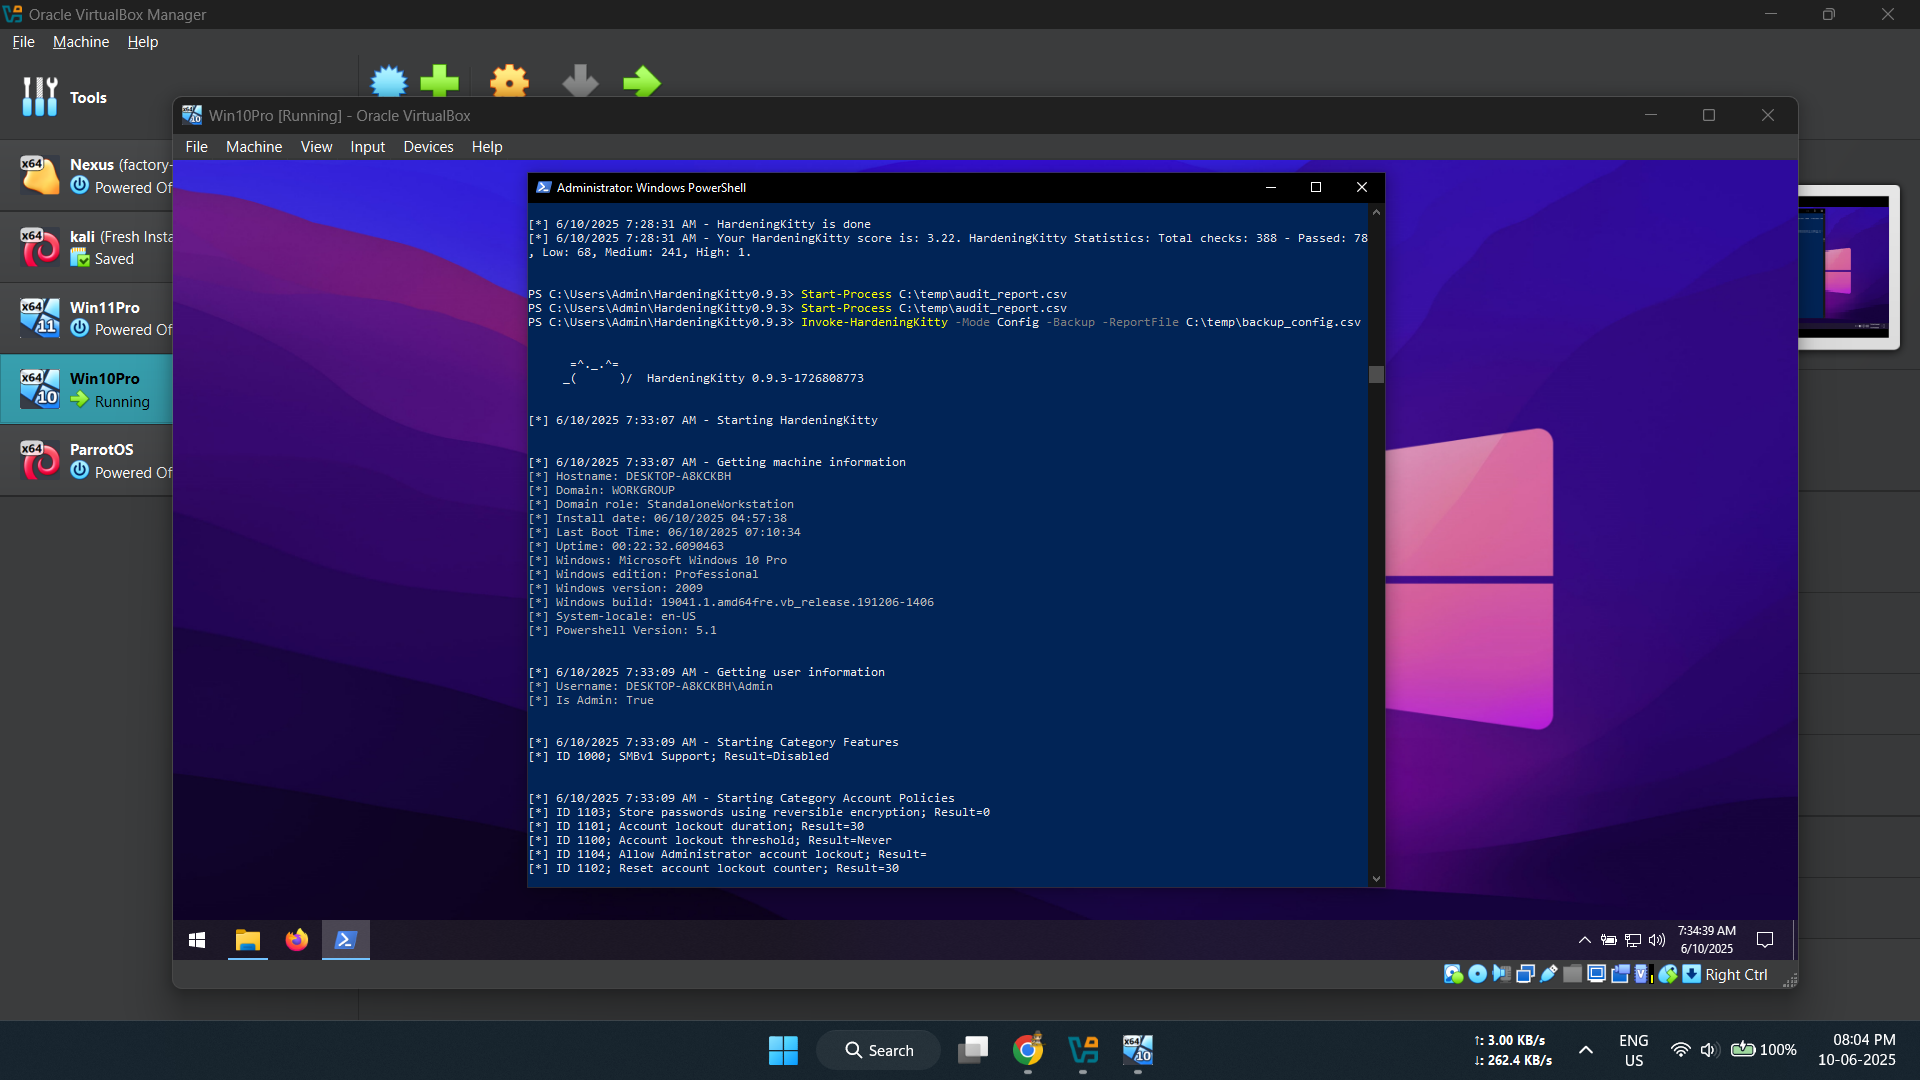Click VirtualBox Manager icon on host taskbar
Viewport: 1920px width, 1080px height.
coord(1083,1050)
